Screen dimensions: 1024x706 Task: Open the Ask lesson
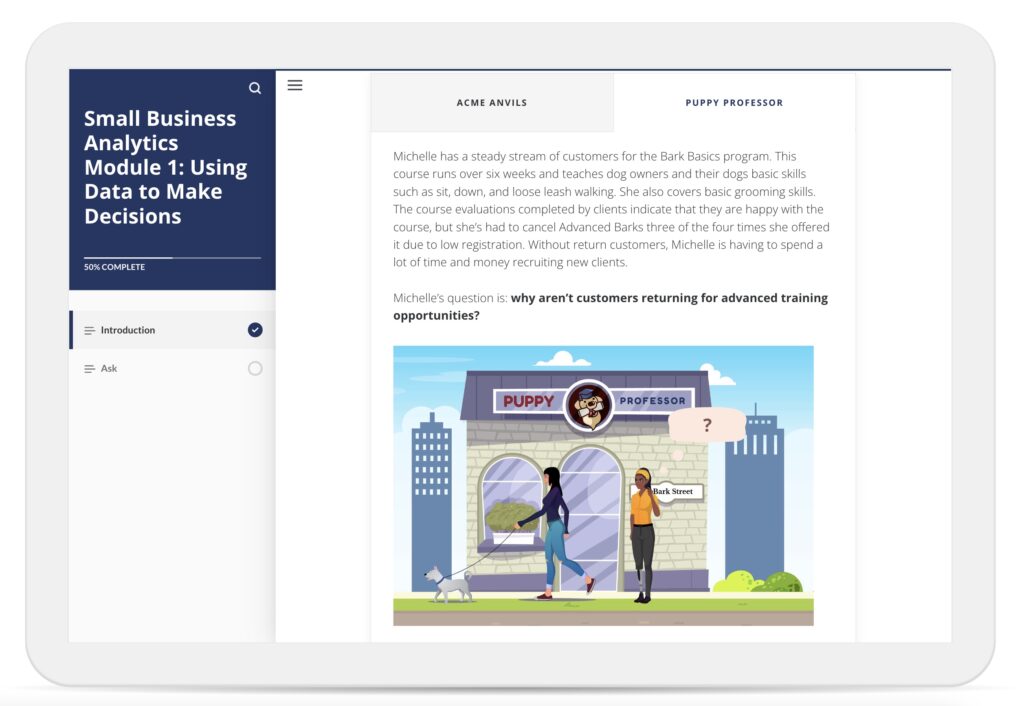tap(109, 369)
